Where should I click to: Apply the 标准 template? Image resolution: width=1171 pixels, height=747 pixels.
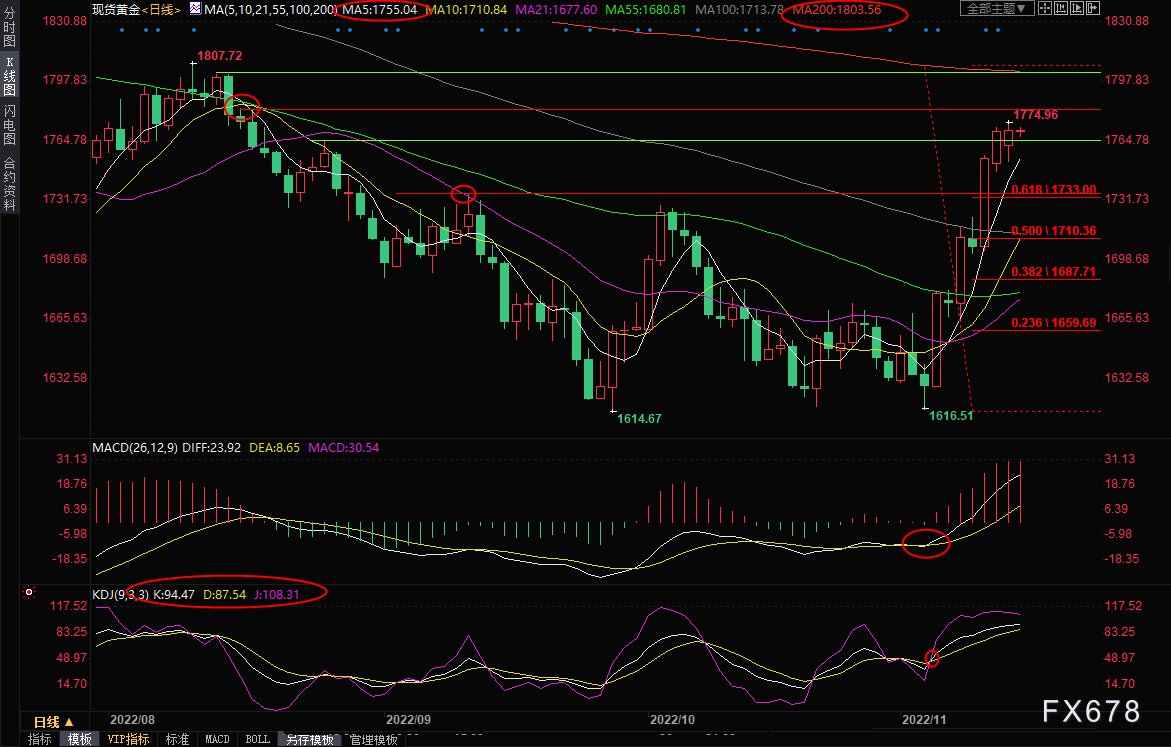pos(177,740)
